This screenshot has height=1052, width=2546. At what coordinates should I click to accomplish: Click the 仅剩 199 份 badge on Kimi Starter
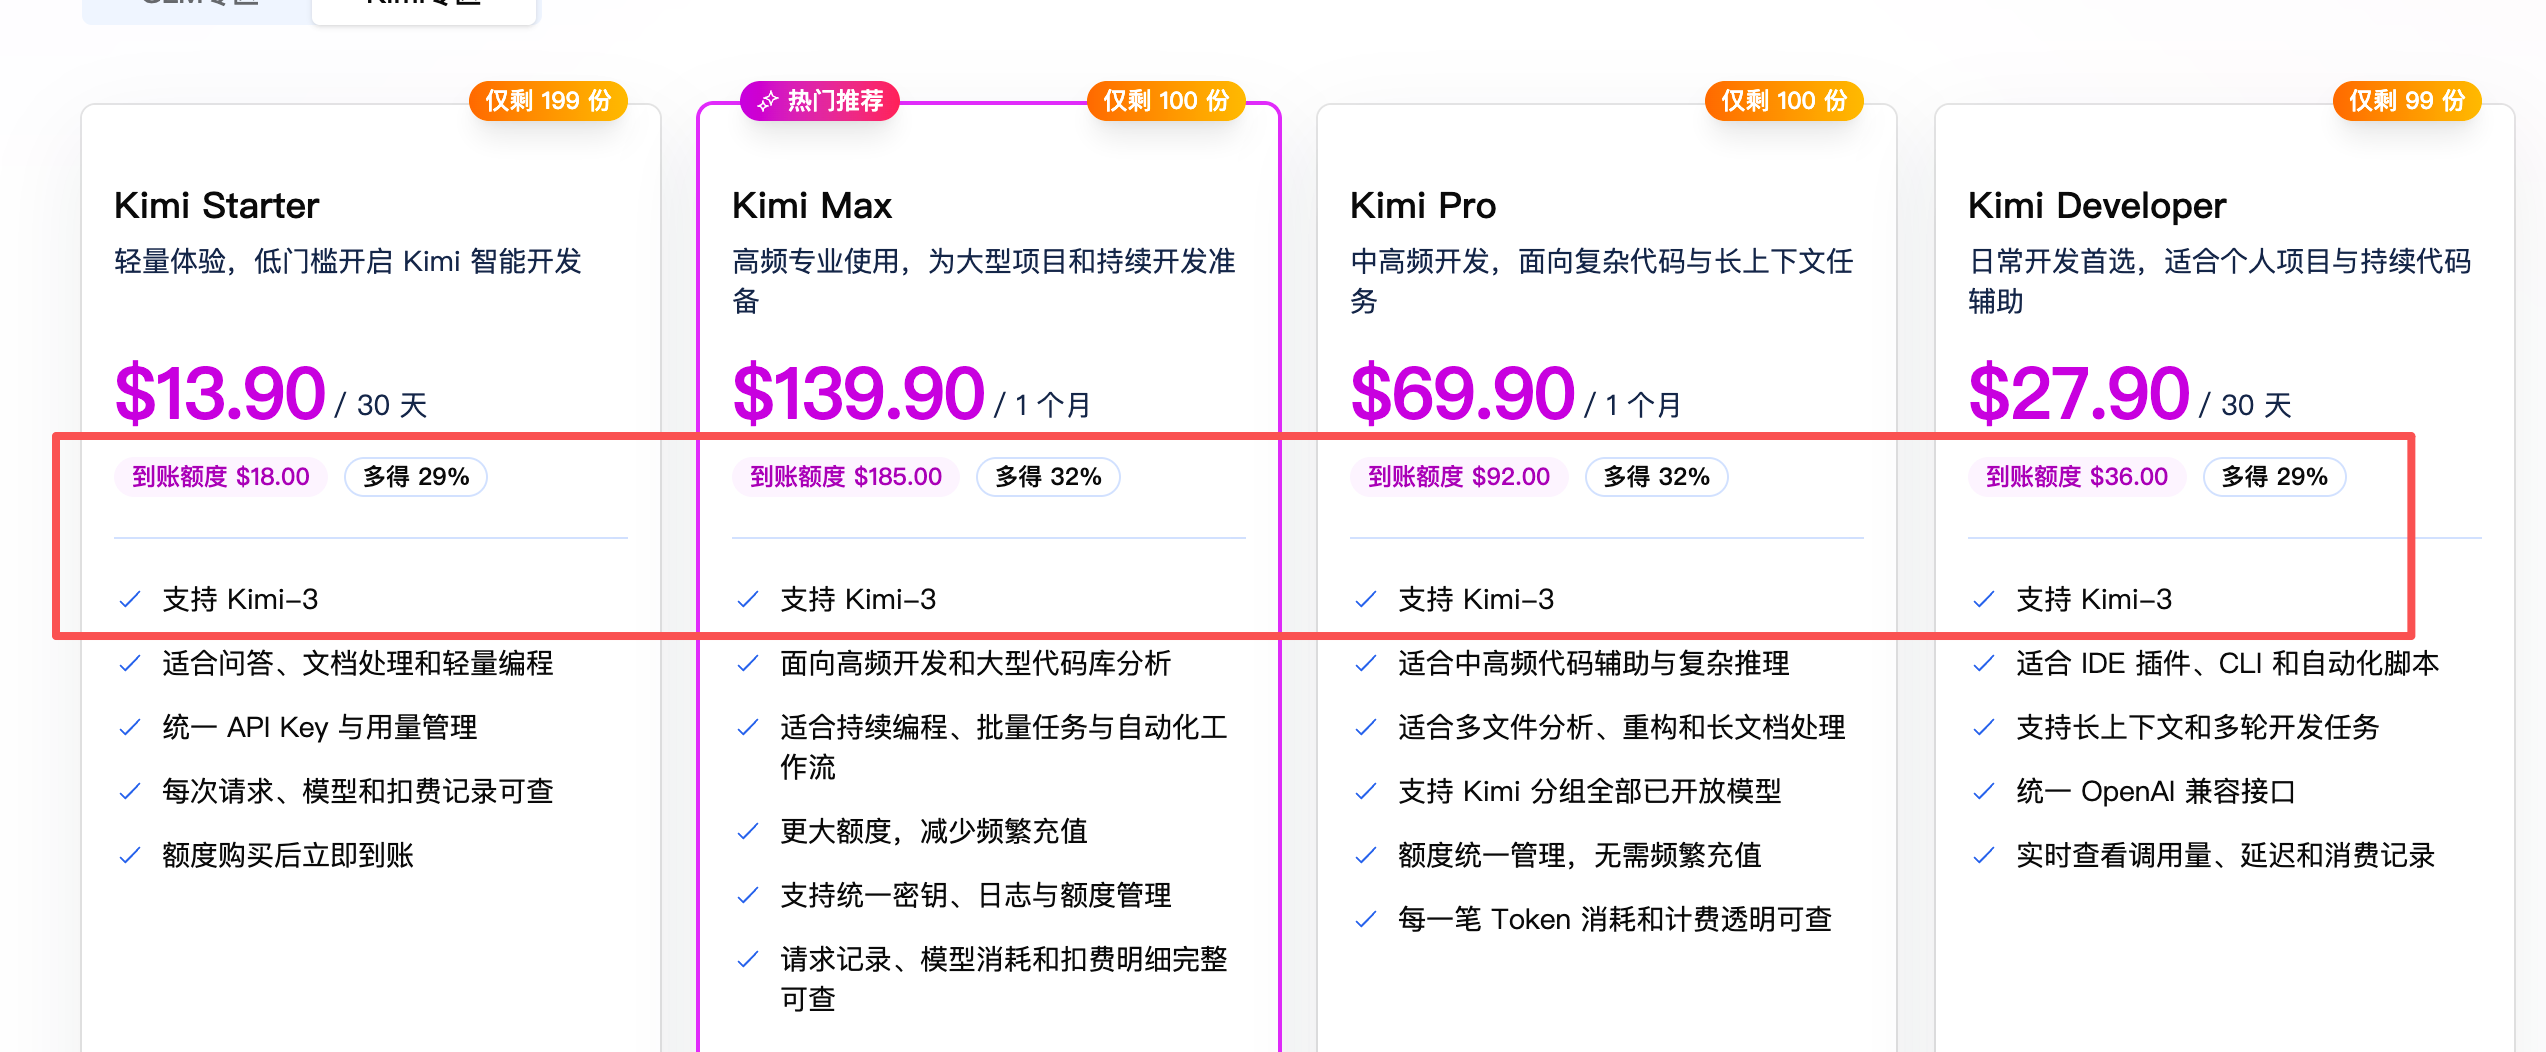[x=548, y=101]
